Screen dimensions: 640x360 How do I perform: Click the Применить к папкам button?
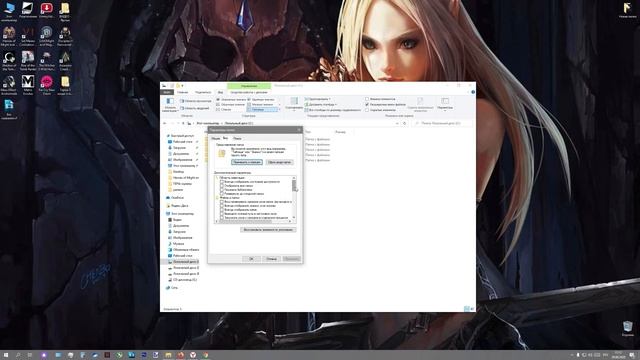click(x=247, y=162)
